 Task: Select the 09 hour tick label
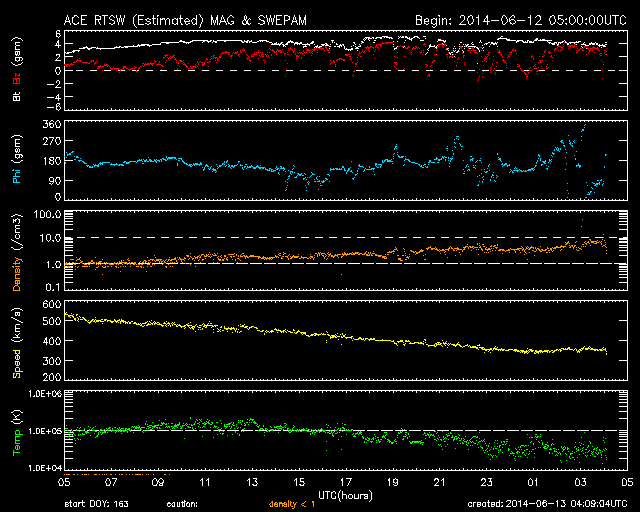pyautogui.click(x=158, y=482)
